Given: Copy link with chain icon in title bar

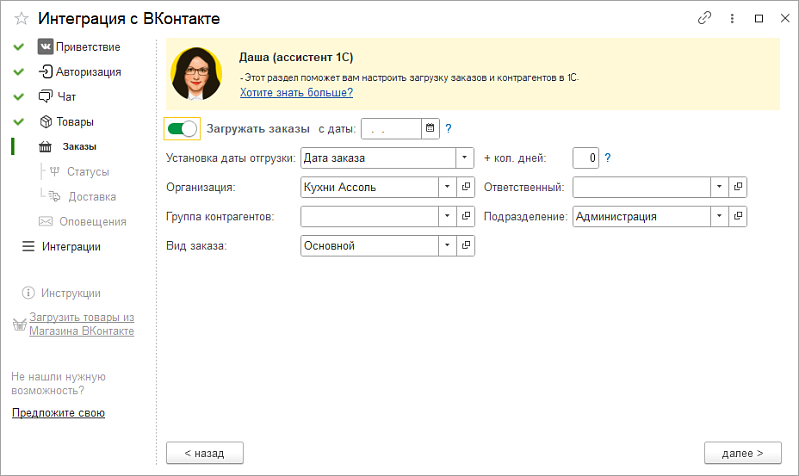Looking at the screenshot, I should coord(704,18).
